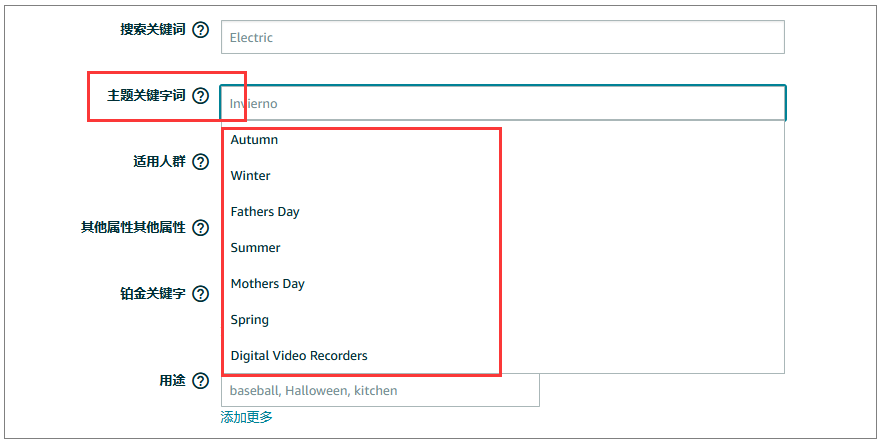Pick Fathers Day in suggestion list
Image resolution: width=881 pixels, height=443 pixels.
(265, 212)
